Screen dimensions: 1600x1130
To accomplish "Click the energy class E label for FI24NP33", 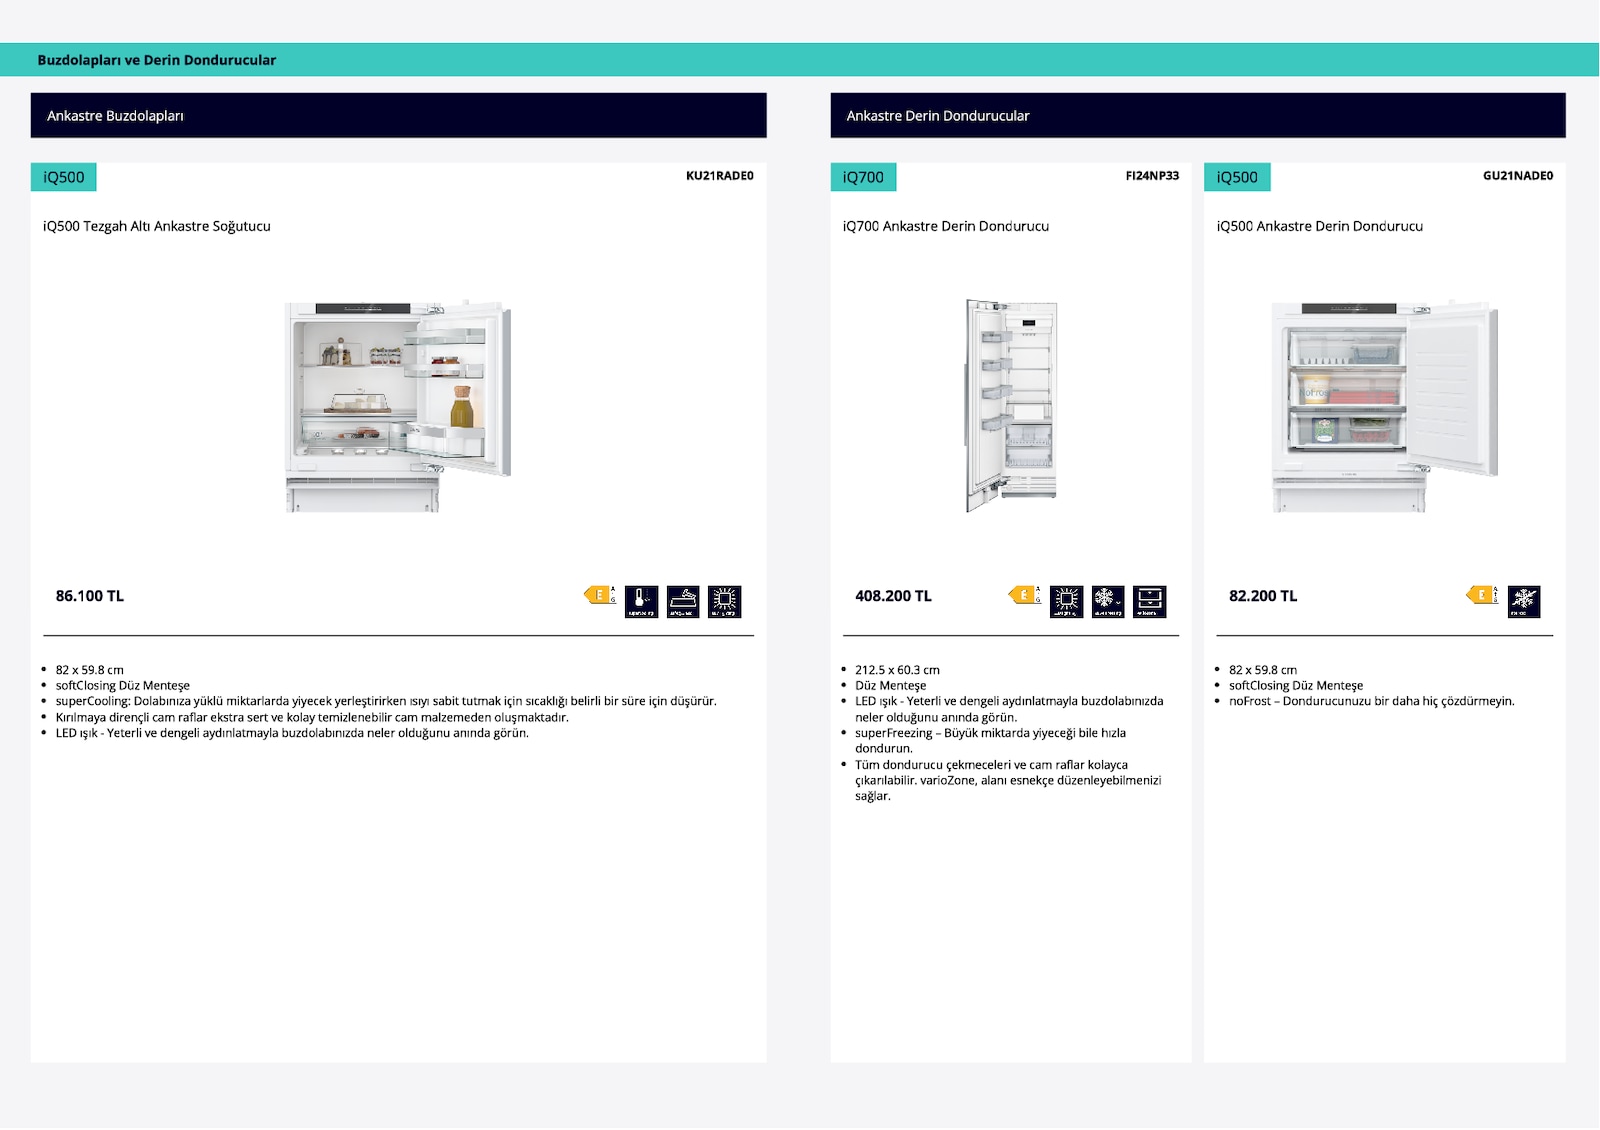I will click(x=1024, y=595).
